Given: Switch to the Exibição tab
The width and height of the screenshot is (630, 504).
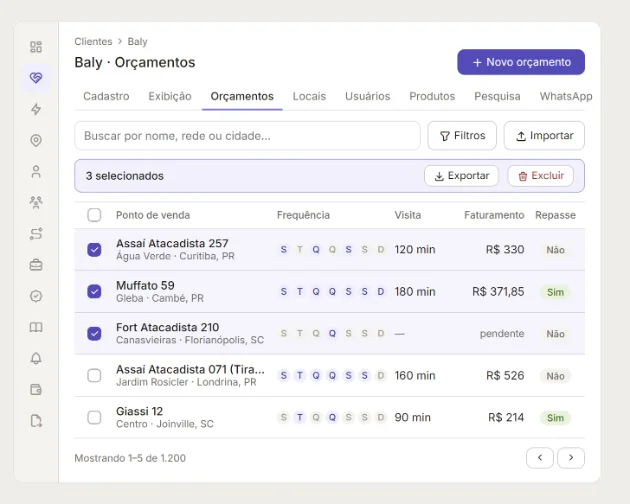Looking at the screenshot, I should 170,96.
